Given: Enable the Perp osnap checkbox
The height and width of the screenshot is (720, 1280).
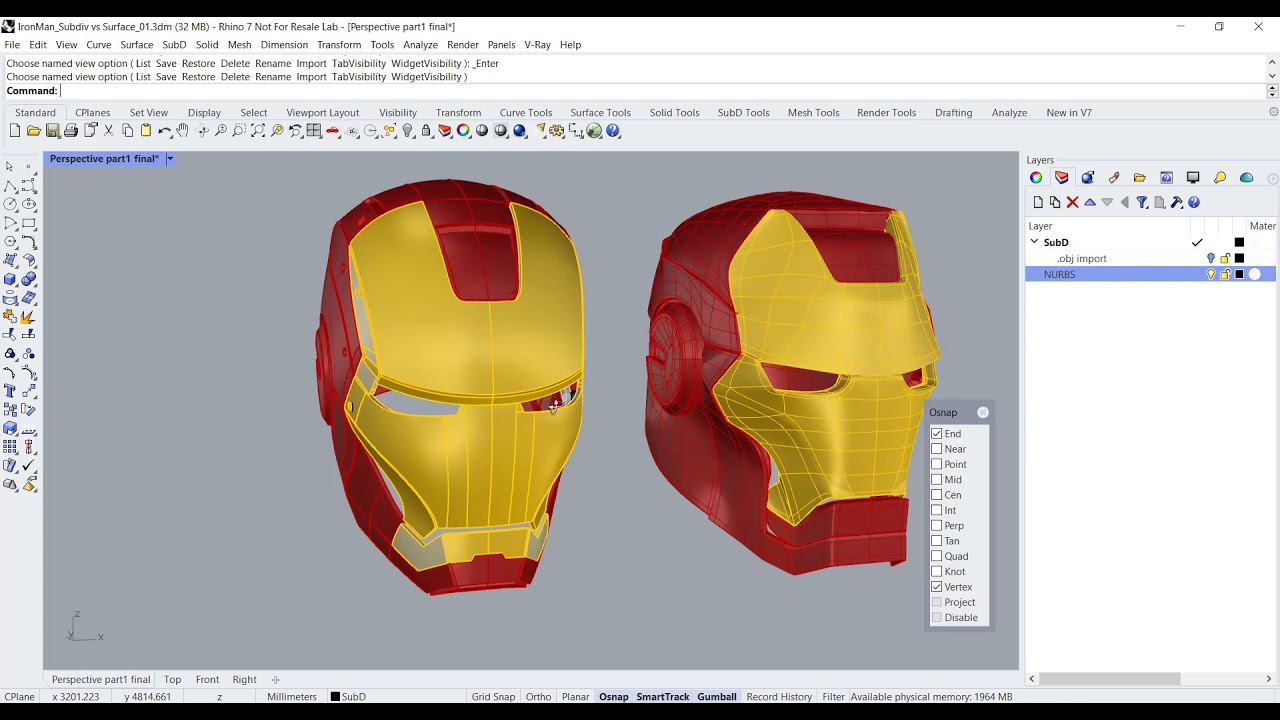Looking at the screenshot, I should click(937, 525).
